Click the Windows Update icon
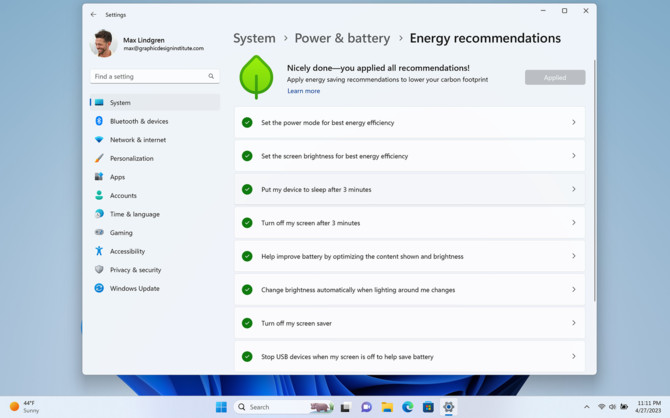Viewport: 670px width, 418px height. click(99, 288)
